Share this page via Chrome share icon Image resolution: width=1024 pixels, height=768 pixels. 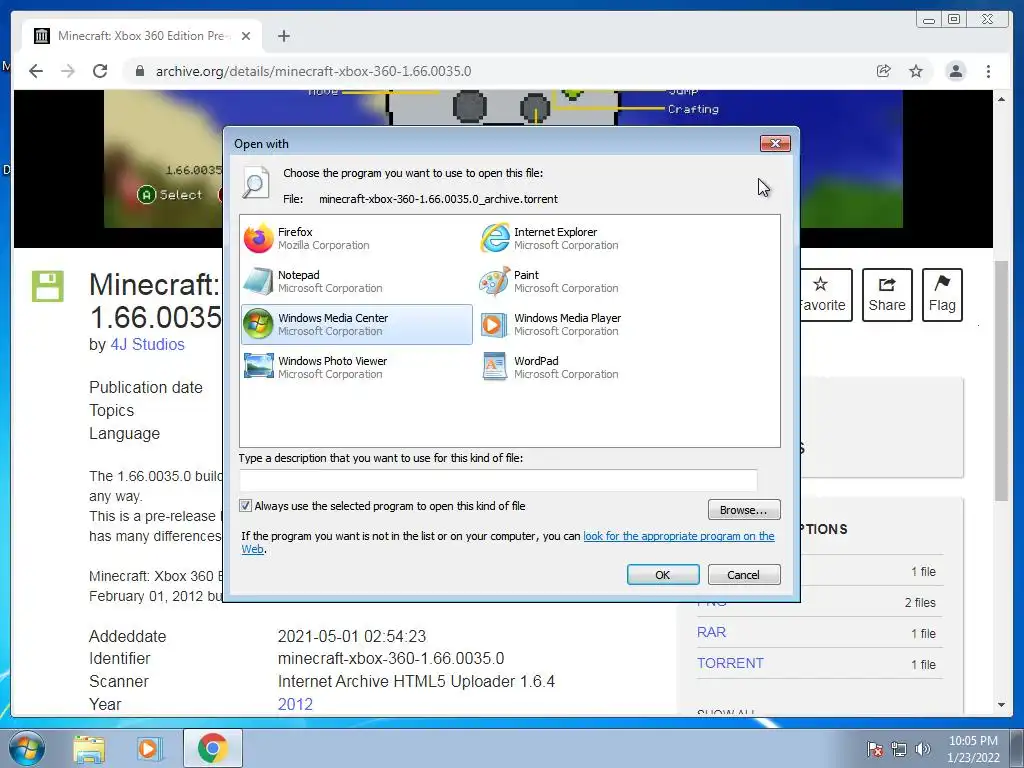click(884, 71)
